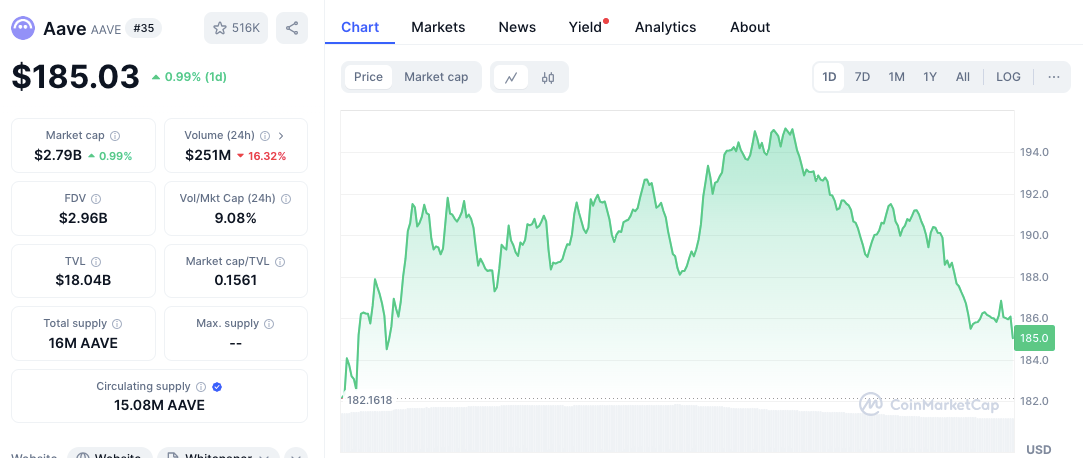Switch to line chart view icon
This screenshot has width=1083, height=458.
511,77
